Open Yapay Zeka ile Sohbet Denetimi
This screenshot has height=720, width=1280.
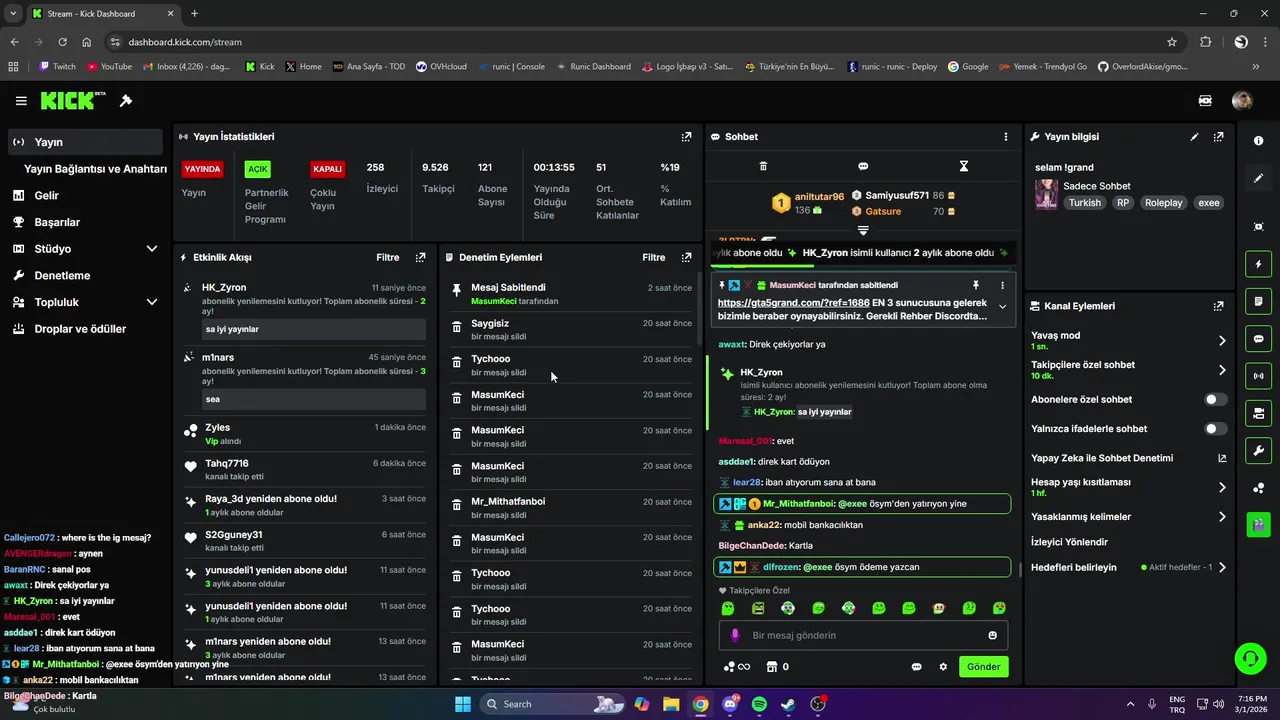click(x=1129, y=458)
